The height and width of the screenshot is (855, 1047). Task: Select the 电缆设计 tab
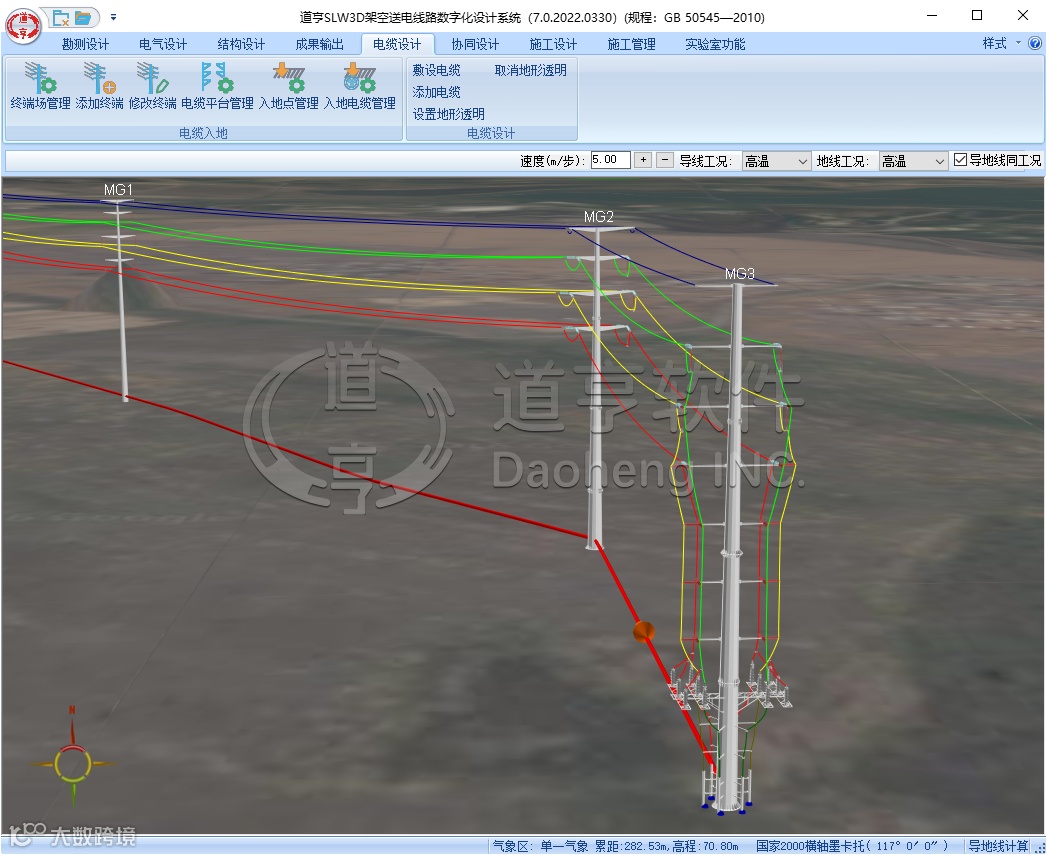397,44
